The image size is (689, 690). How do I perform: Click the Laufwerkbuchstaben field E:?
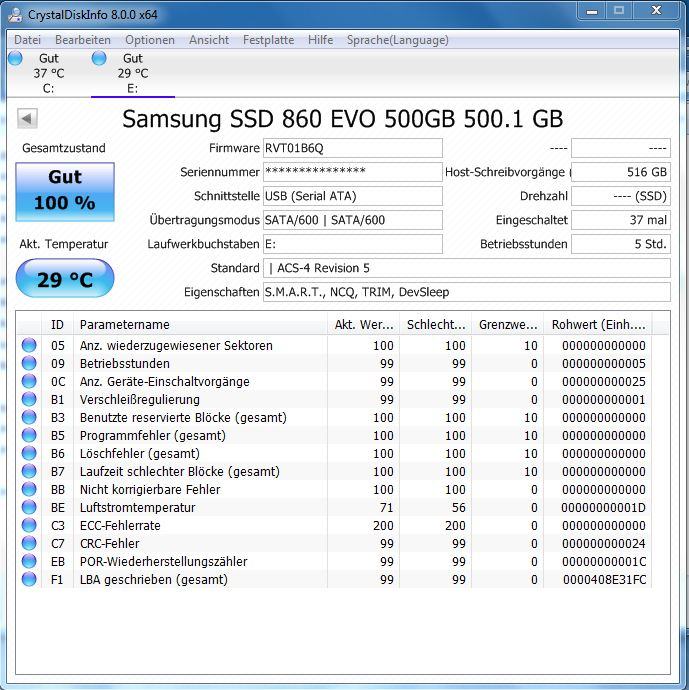tap(352, 244)
